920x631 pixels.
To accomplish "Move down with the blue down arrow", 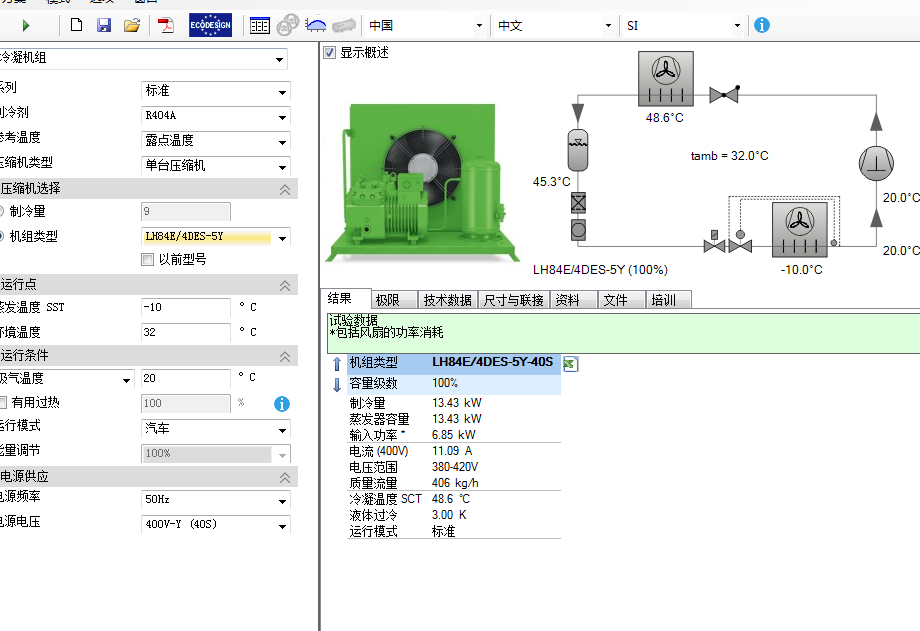I will coord(337,385).
